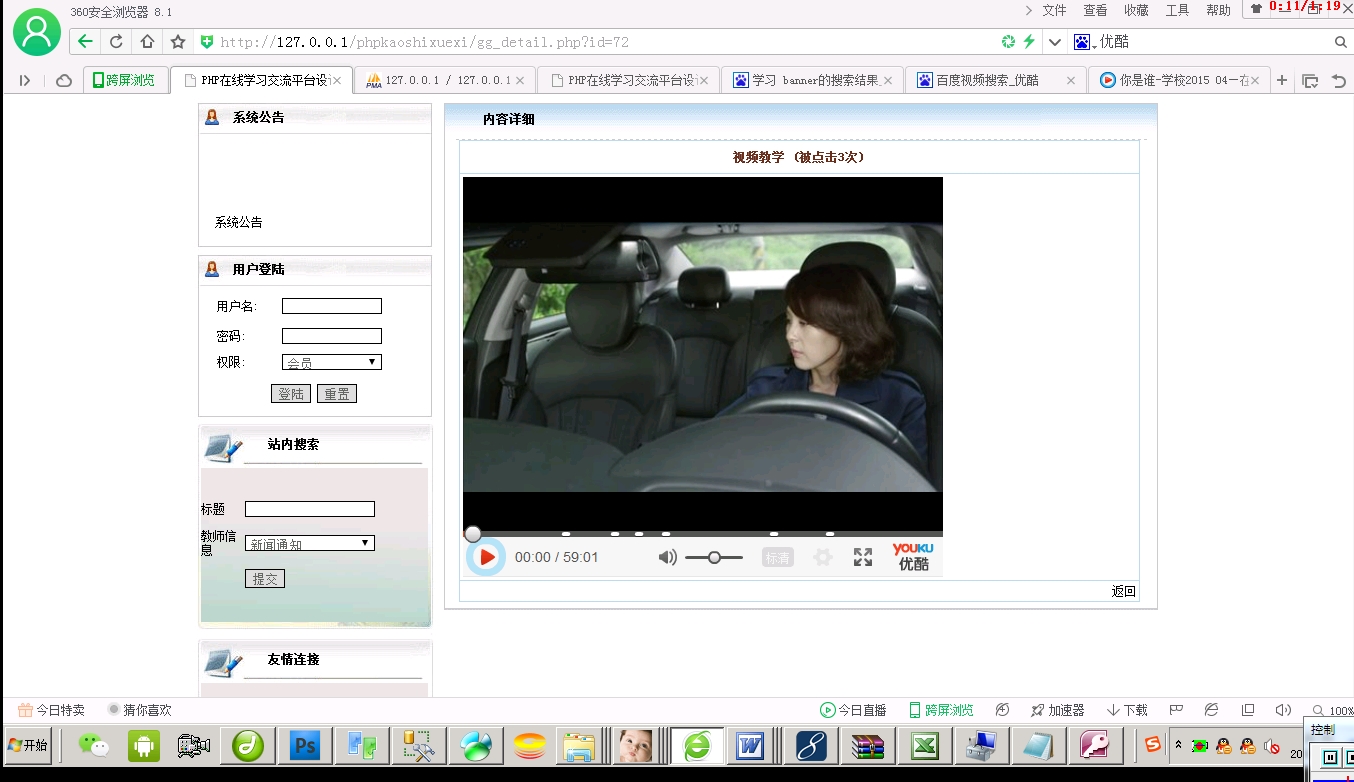The width and height of the screenshot is (1354, 782).
Task: Open the Android icon in the taskbar
Action: coord(144,746)
